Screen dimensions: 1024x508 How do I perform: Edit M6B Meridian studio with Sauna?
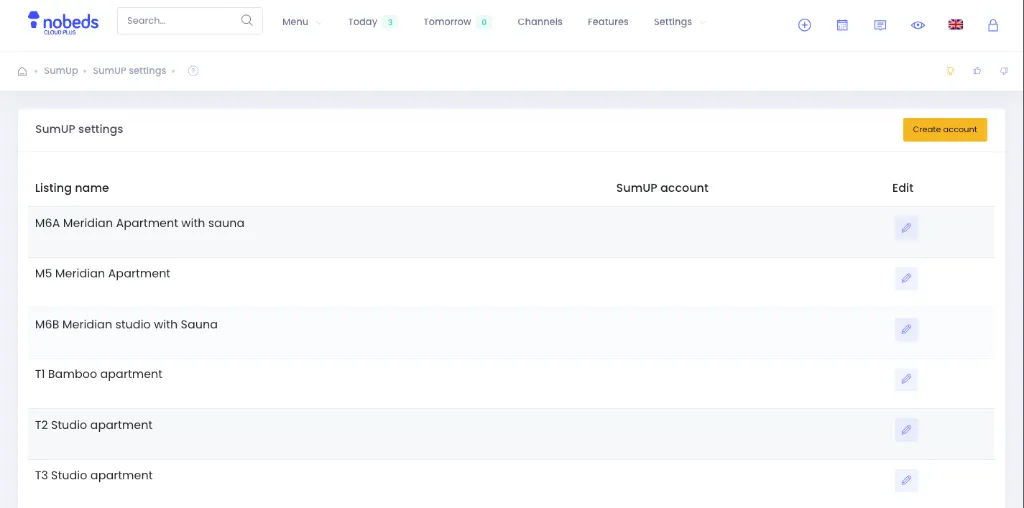click(906, 330)
